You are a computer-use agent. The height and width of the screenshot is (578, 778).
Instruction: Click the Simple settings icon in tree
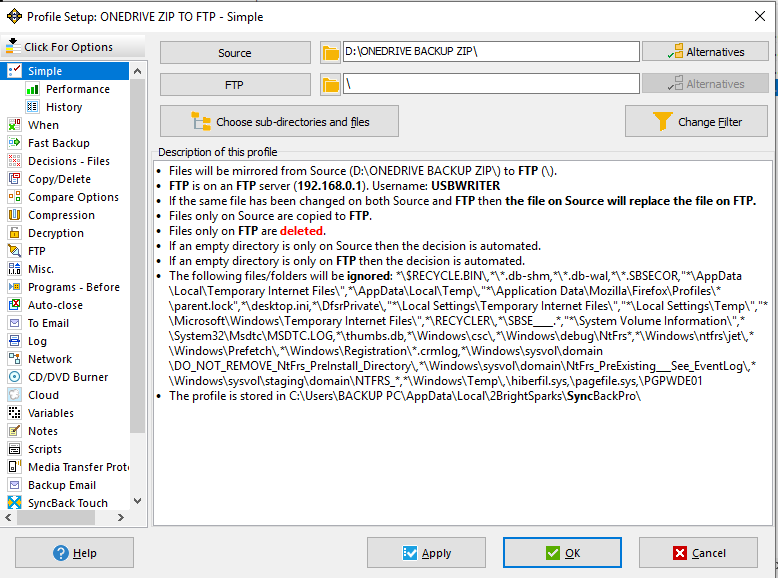(x=14, y=70)
